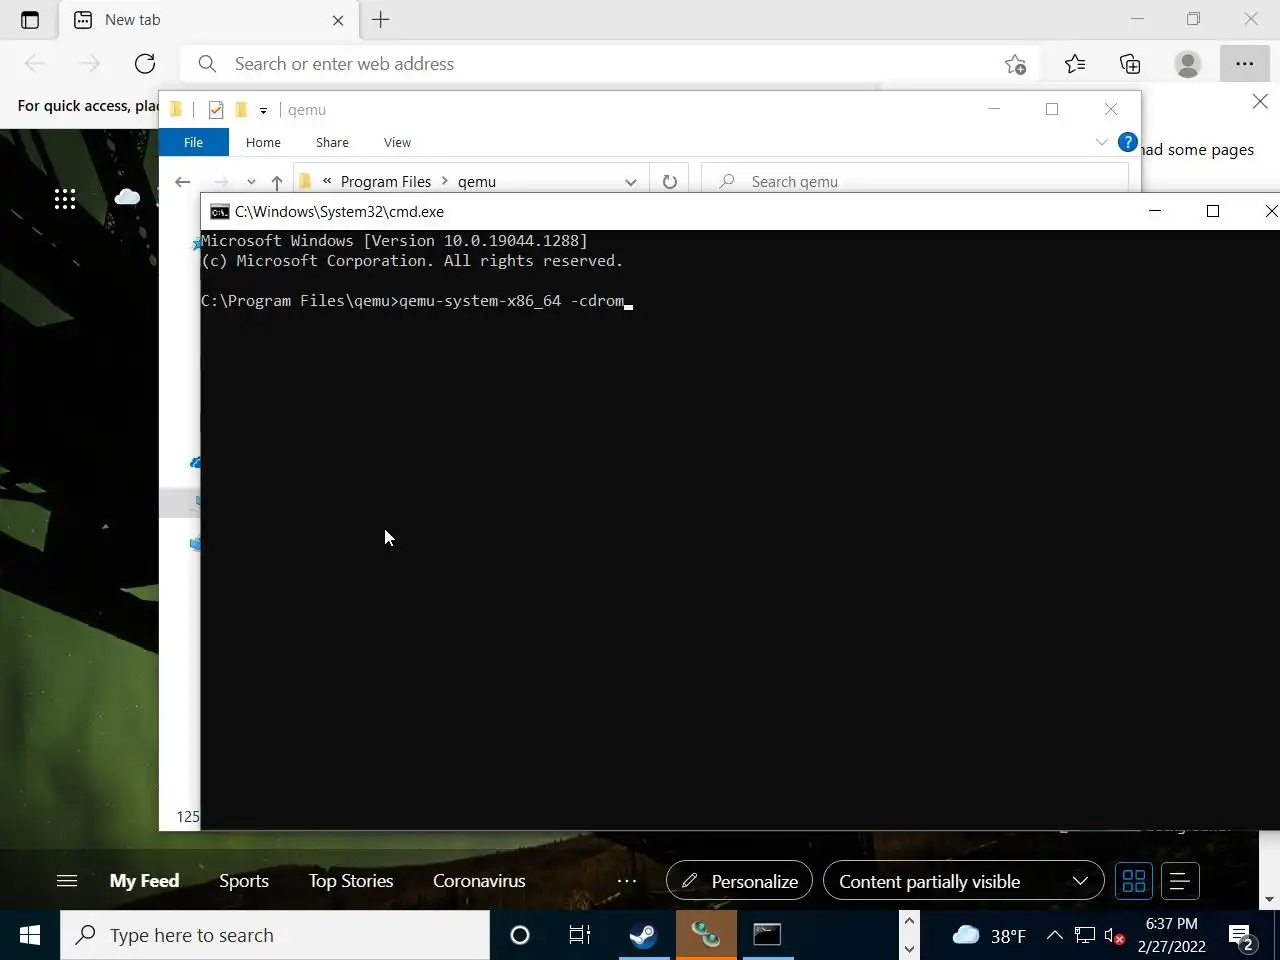Open the File tab in File Explorer
Image resolution: width=1280 pixels, height=960 pixels.
click(193, 142)
